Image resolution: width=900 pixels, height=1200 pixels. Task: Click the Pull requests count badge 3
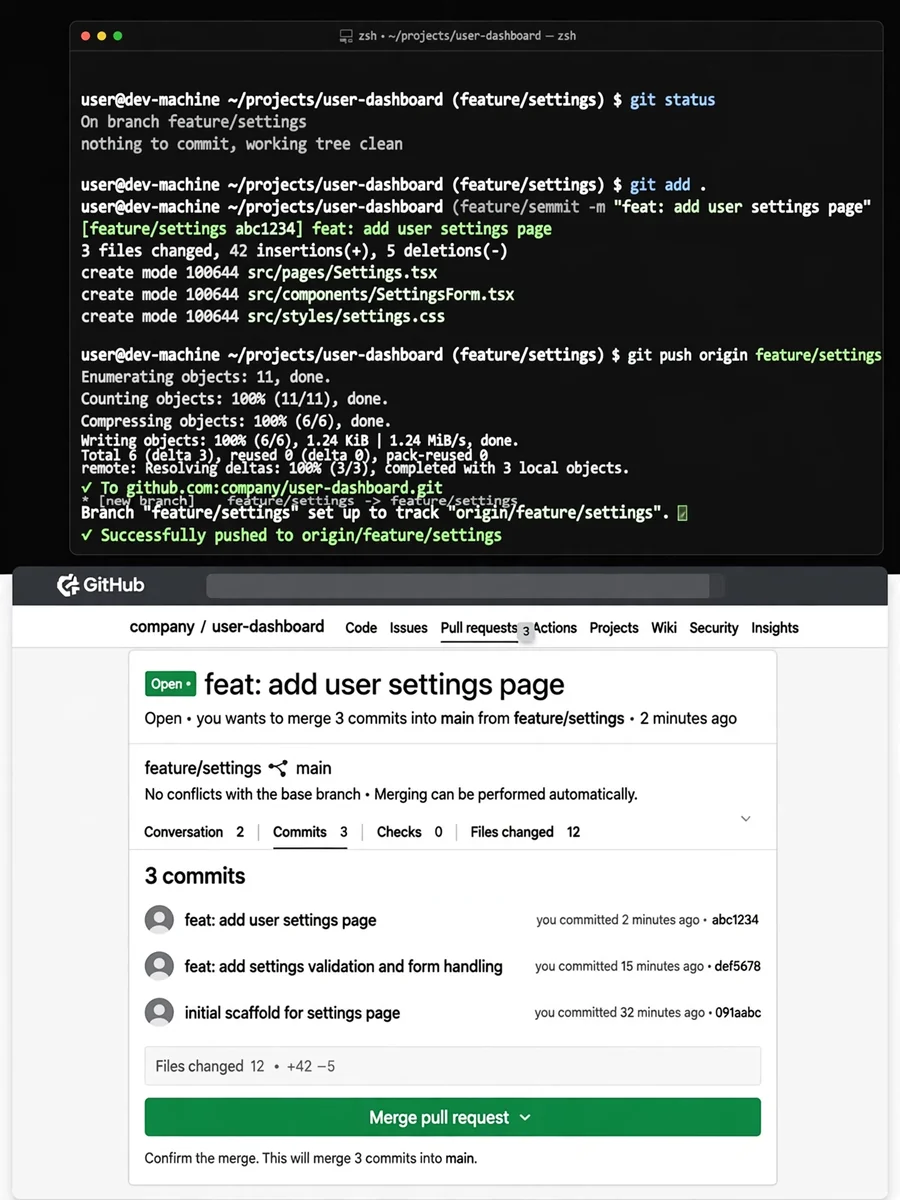coord(526,631)
